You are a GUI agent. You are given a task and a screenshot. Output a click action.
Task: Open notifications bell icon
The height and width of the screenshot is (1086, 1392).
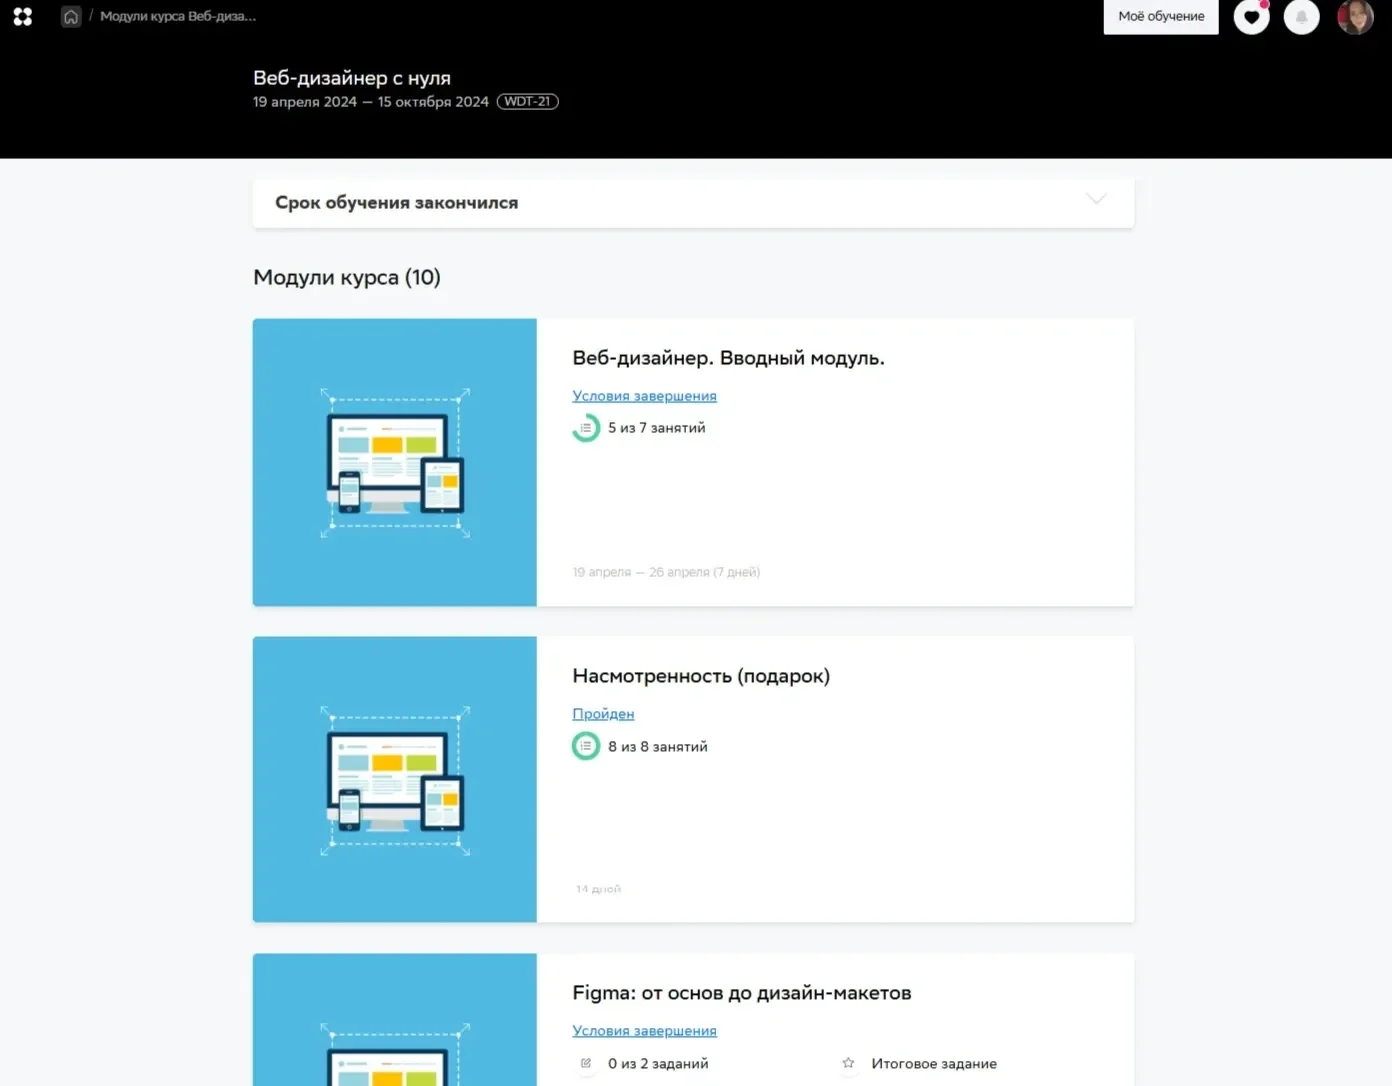[1301, 17]
